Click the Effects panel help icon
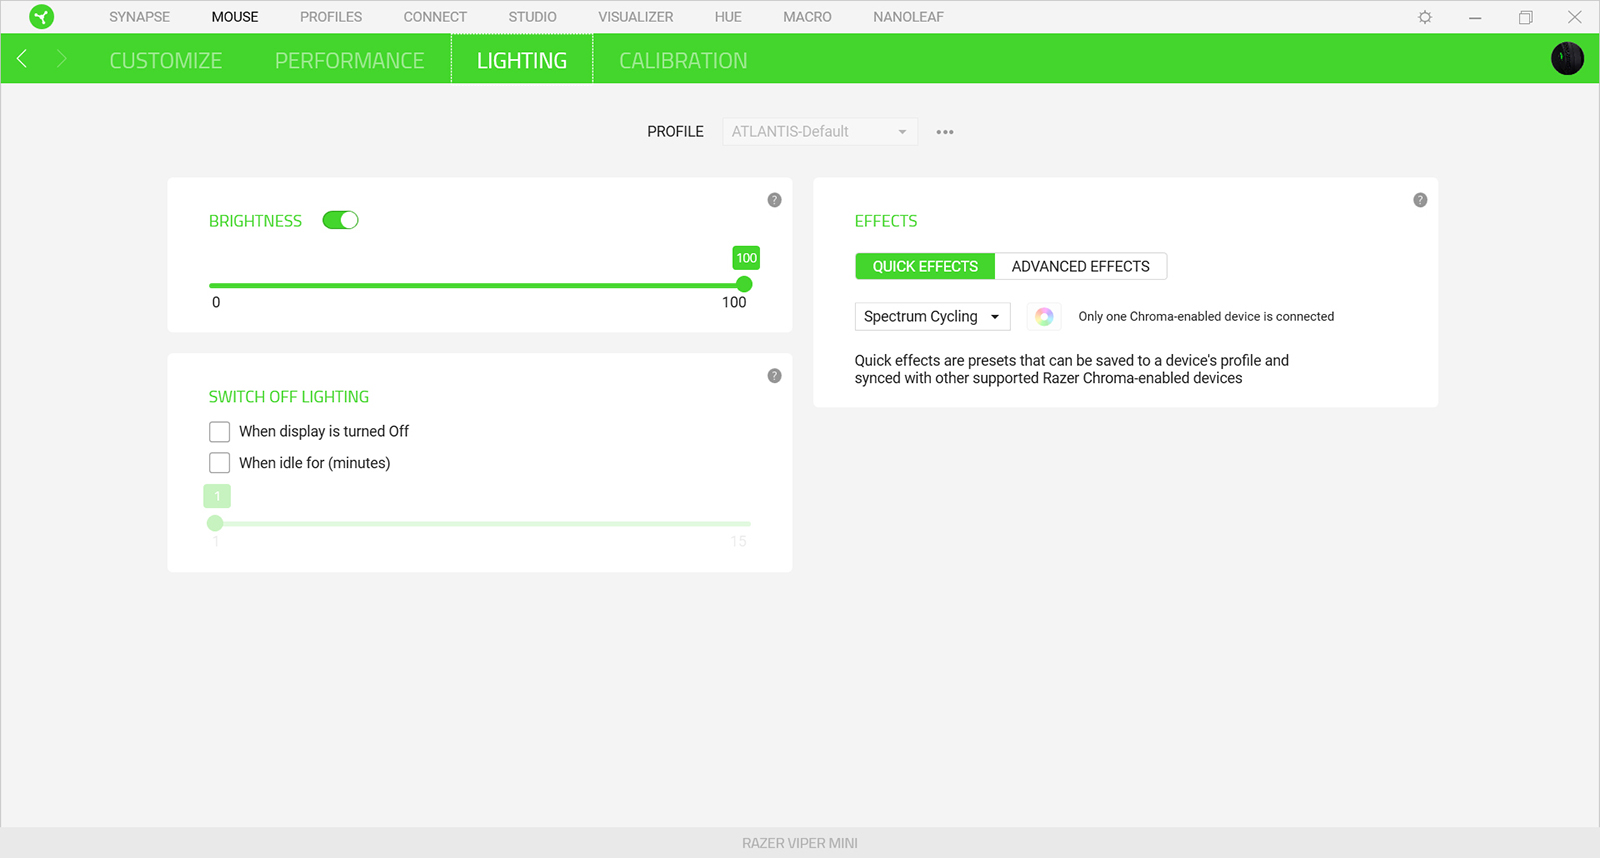 [1420, 200]
